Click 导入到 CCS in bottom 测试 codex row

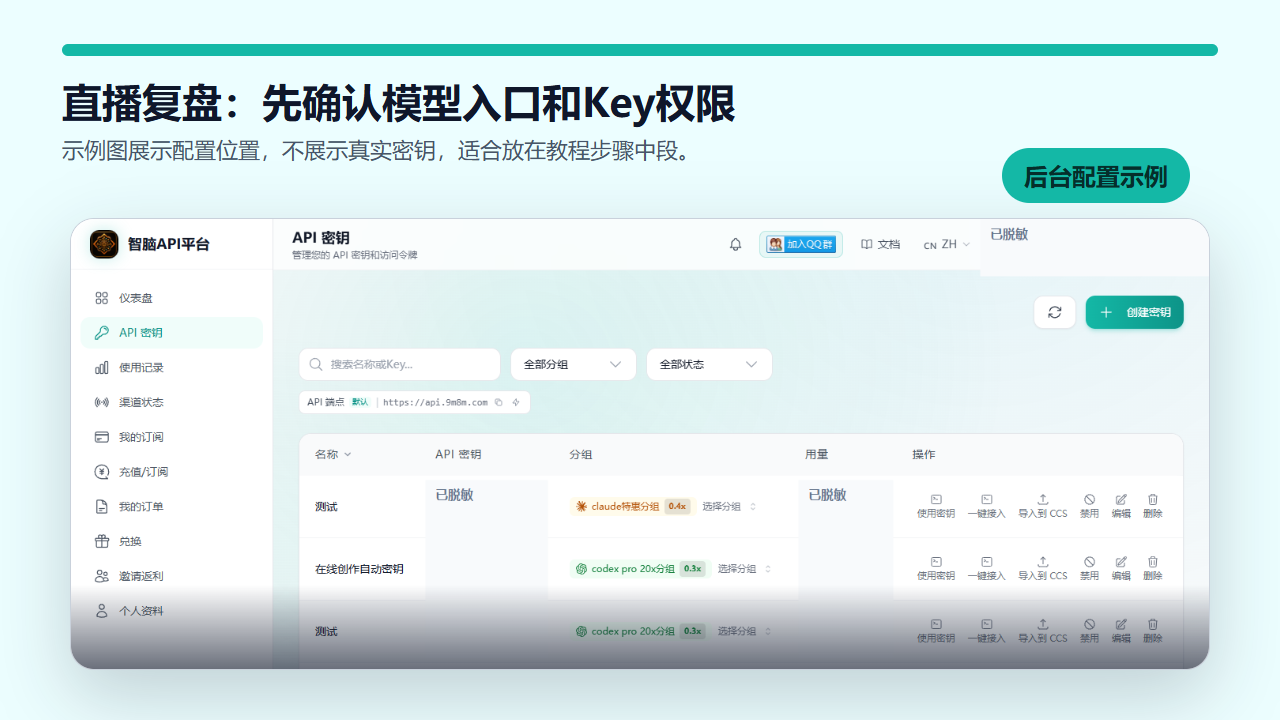1043,630
